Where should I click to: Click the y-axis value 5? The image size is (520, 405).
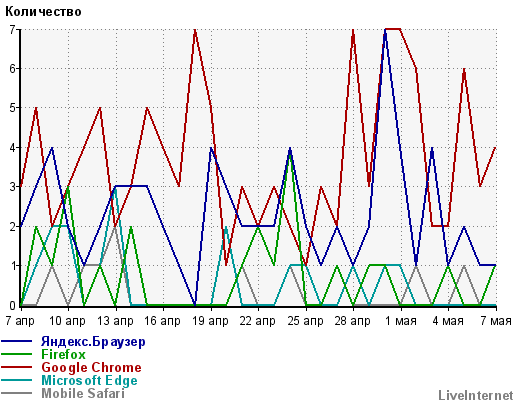pos(13,108)
